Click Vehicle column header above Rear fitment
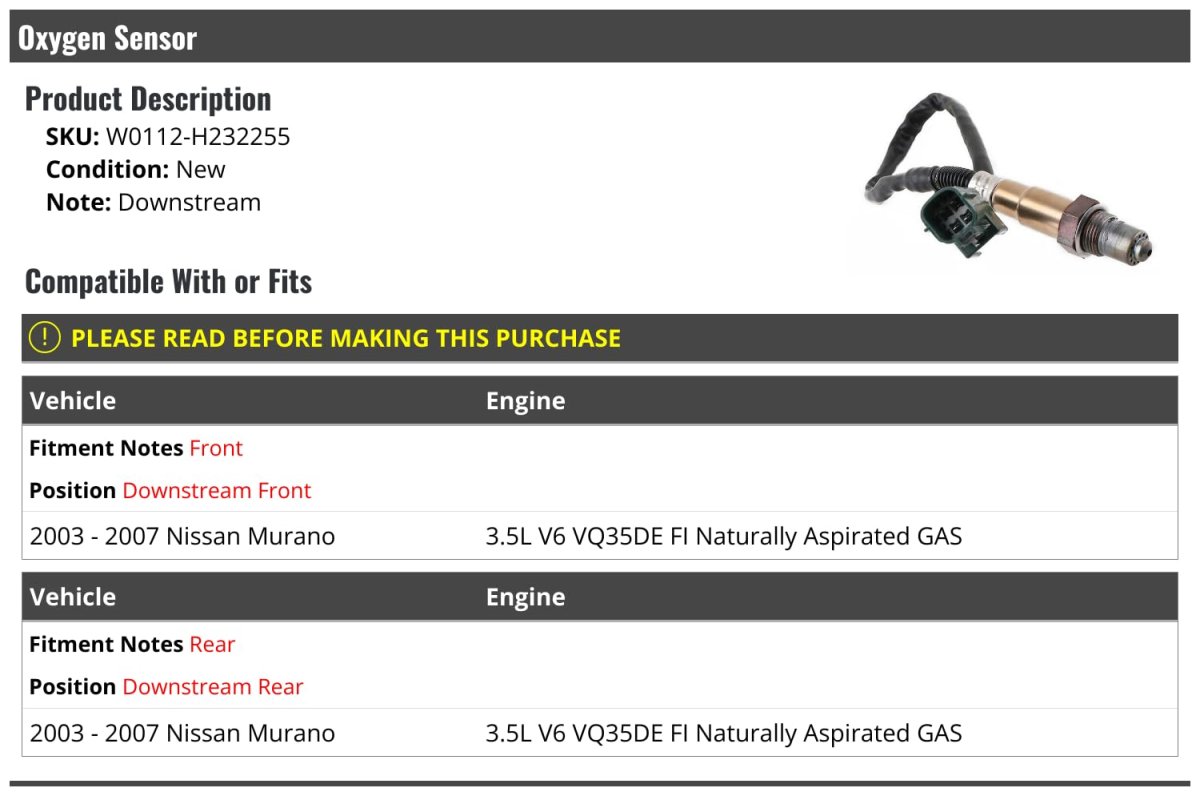 [73, 597]
